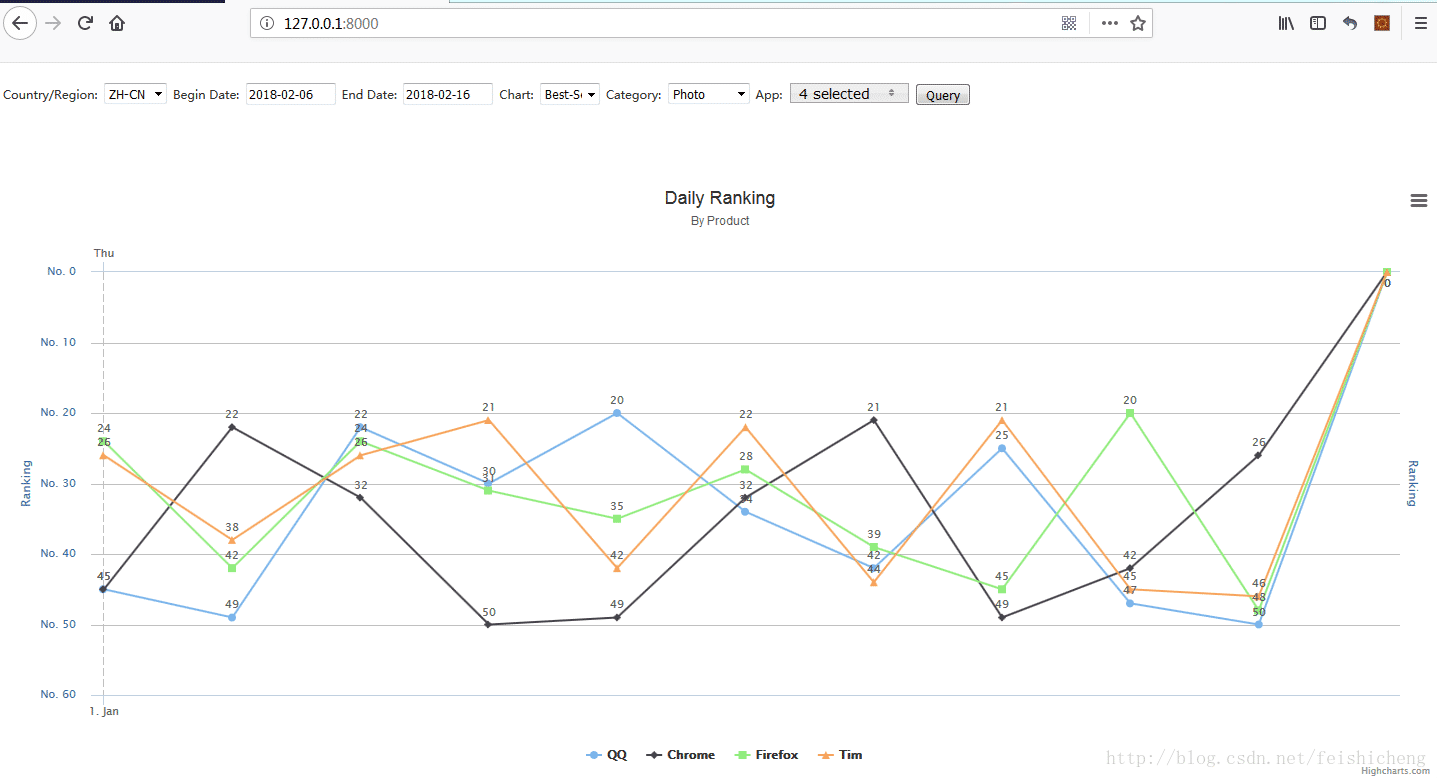The image size is (1437, 778).
Task: Click the Thu label above the chart
Action: [104, 253]
